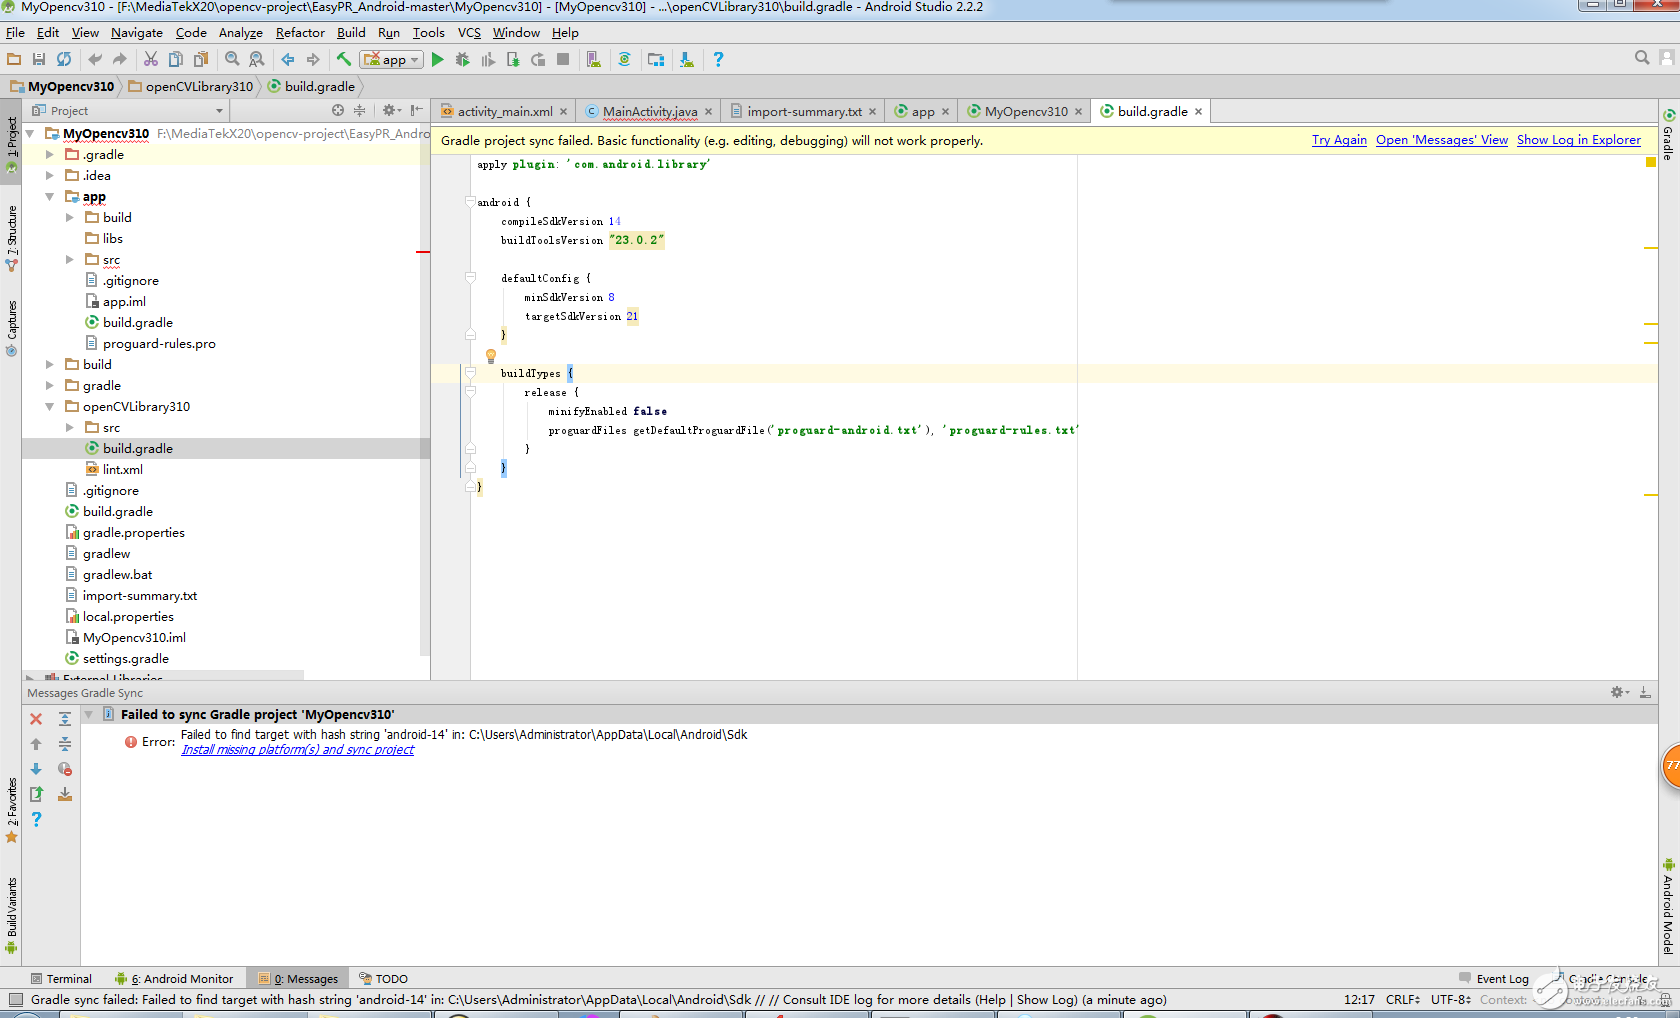Click the Expand All icon in Messages
This screenshot has height=1018, width=1680.
[x=64, y=719]
